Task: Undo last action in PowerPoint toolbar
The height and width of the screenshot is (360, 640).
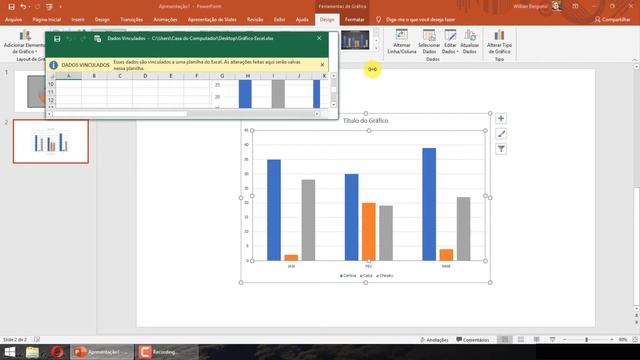Action: [23, 7]
